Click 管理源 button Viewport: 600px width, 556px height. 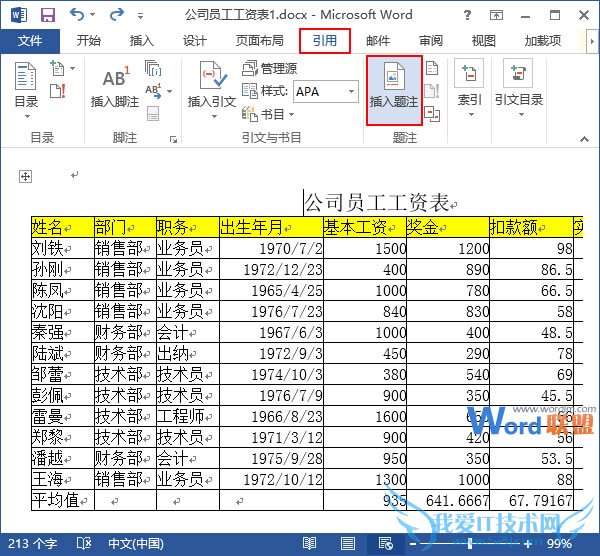[x=269, y=68]
